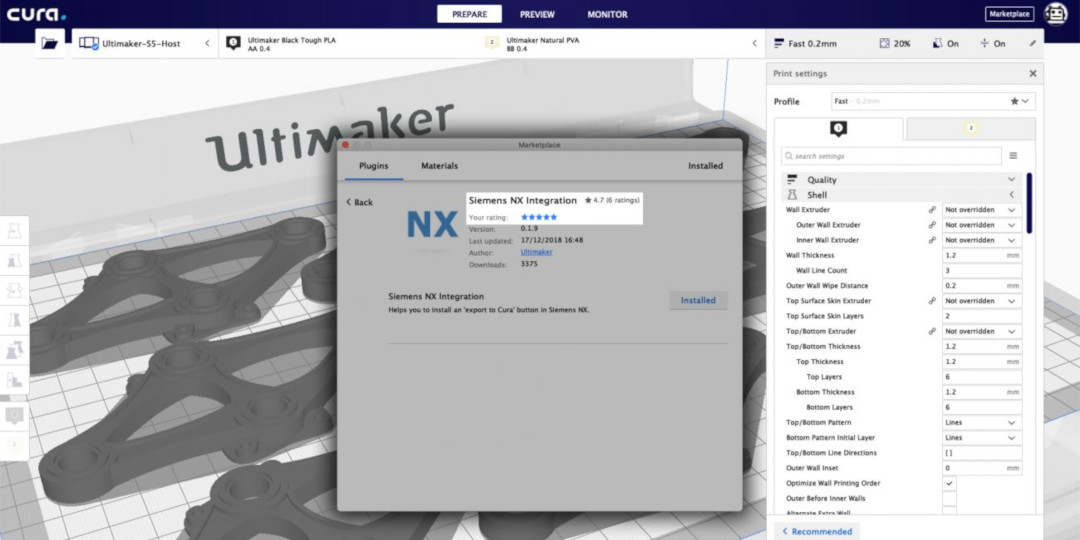Open Top/Bottom Pattern dropdown

pos(982,422)
